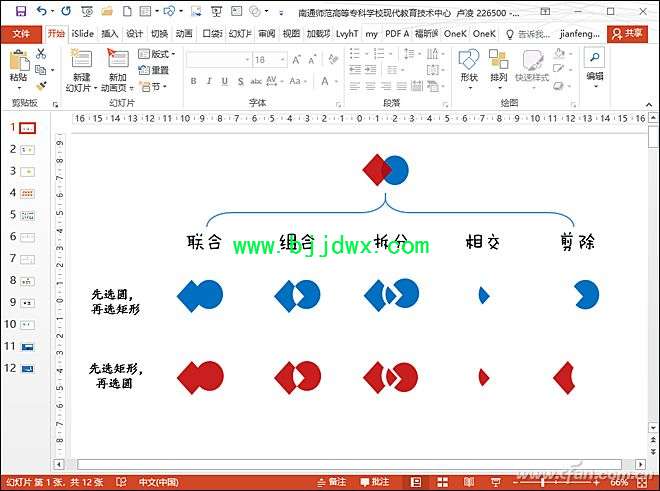Open the font name combo box
The image size is (660, 491).
click(x=219, y=60)
